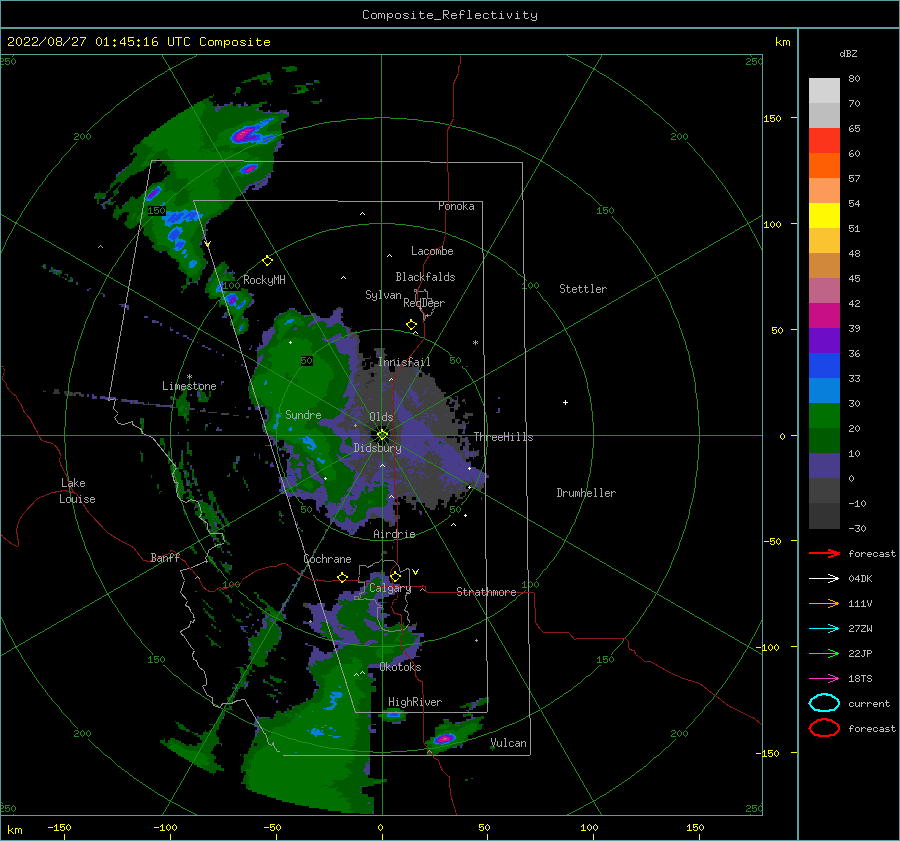Click the cyan current ellipse icon
900x841 pixels.
coord(824,703)
